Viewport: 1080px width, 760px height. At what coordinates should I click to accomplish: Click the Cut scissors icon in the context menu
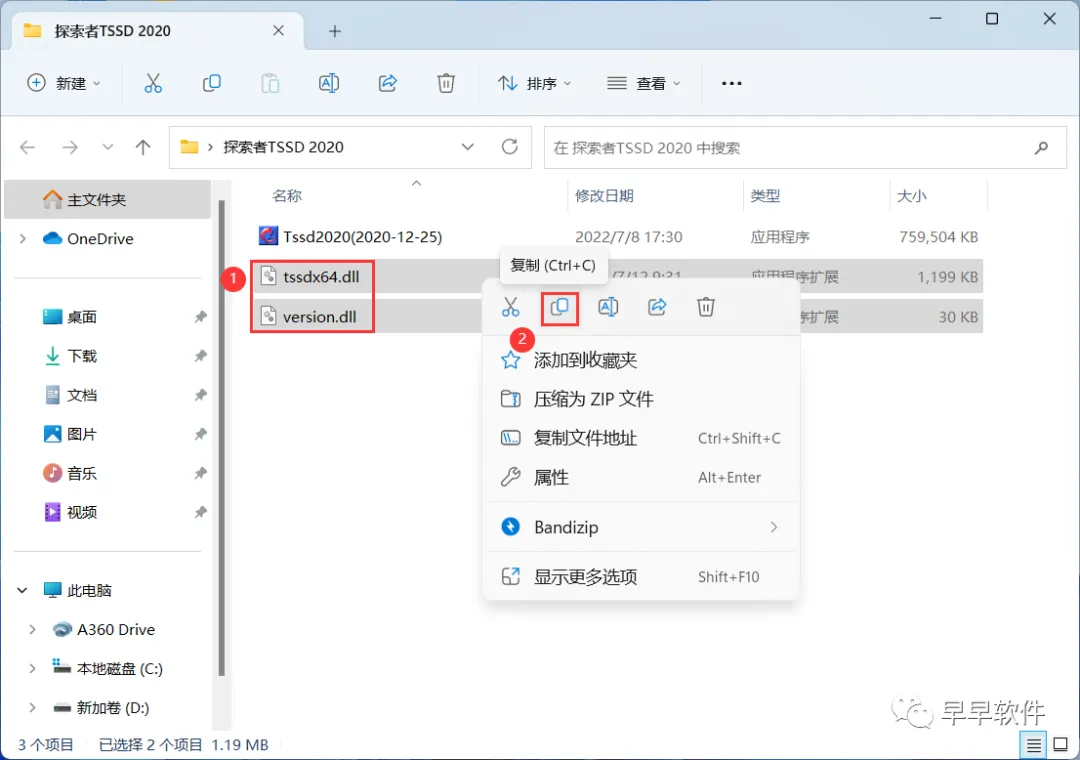(510, 307)
